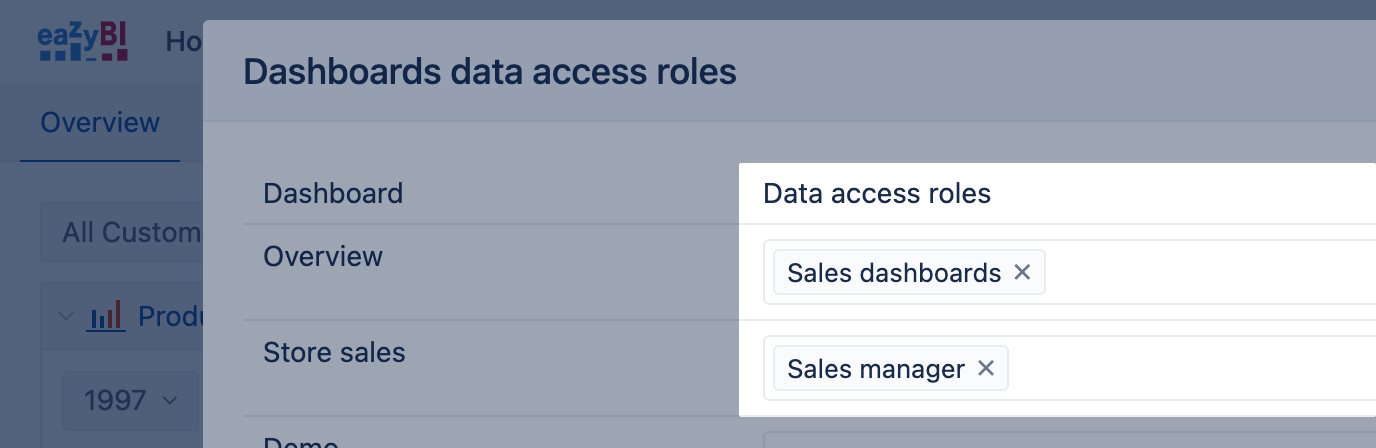Image resolution: width=1376 pixels, height=448 pixels.
Task: Click the Store sales dashboard row label
Action: (334, 352)
